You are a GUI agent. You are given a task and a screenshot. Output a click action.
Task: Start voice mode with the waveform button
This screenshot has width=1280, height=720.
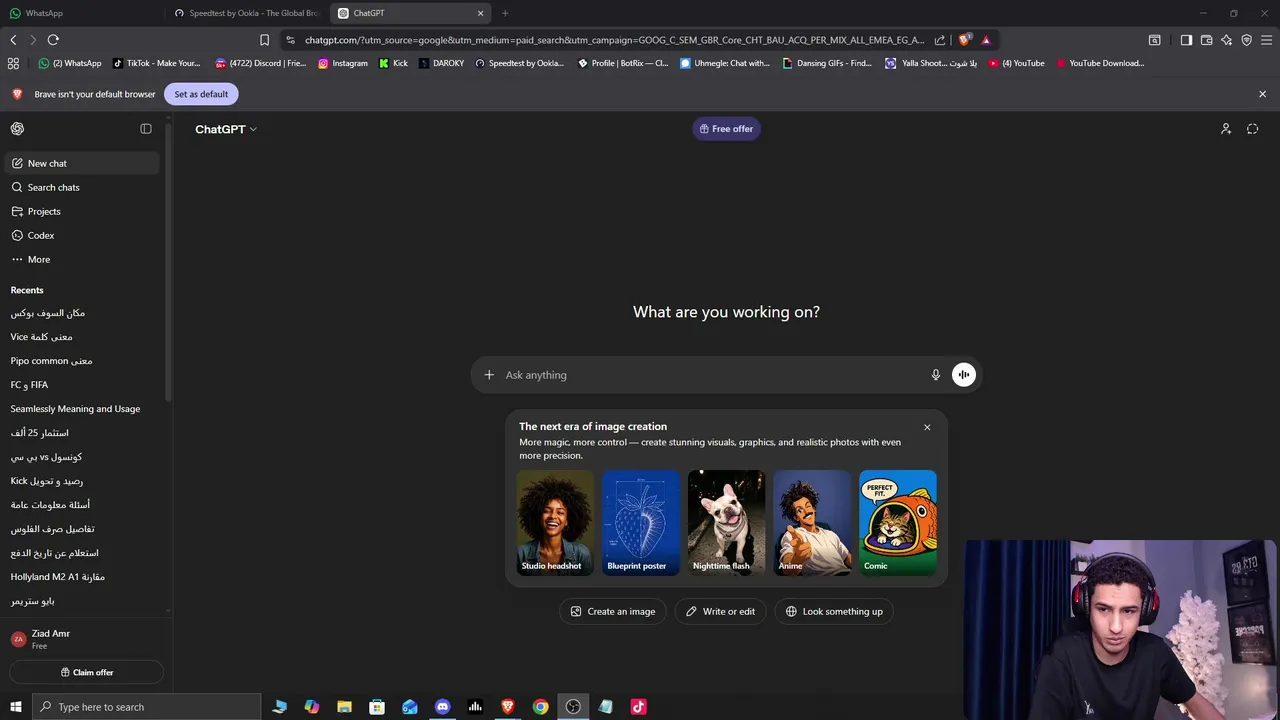tap(964, 375)
